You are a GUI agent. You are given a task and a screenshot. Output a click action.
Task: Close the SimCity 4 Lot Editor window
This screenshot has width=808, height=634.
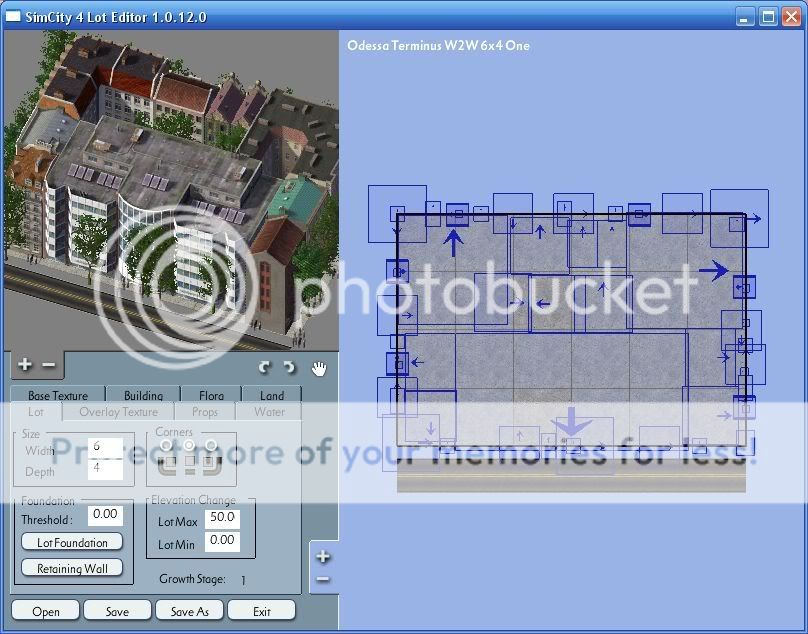792,18
